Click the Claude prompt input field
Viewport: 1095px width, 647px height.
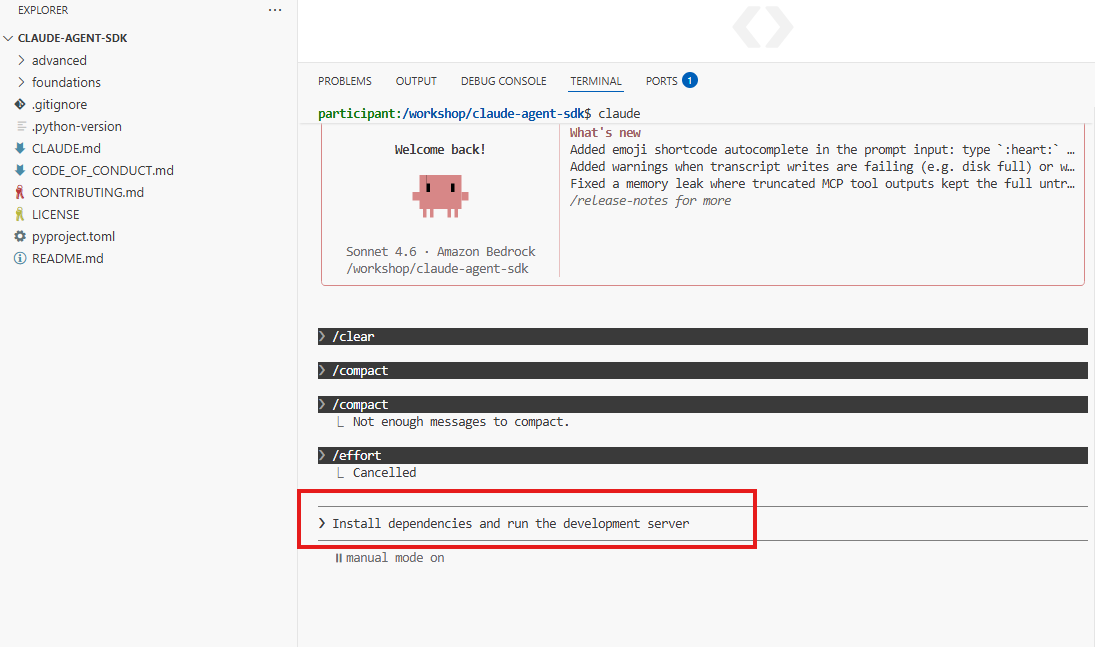[703, 523]
